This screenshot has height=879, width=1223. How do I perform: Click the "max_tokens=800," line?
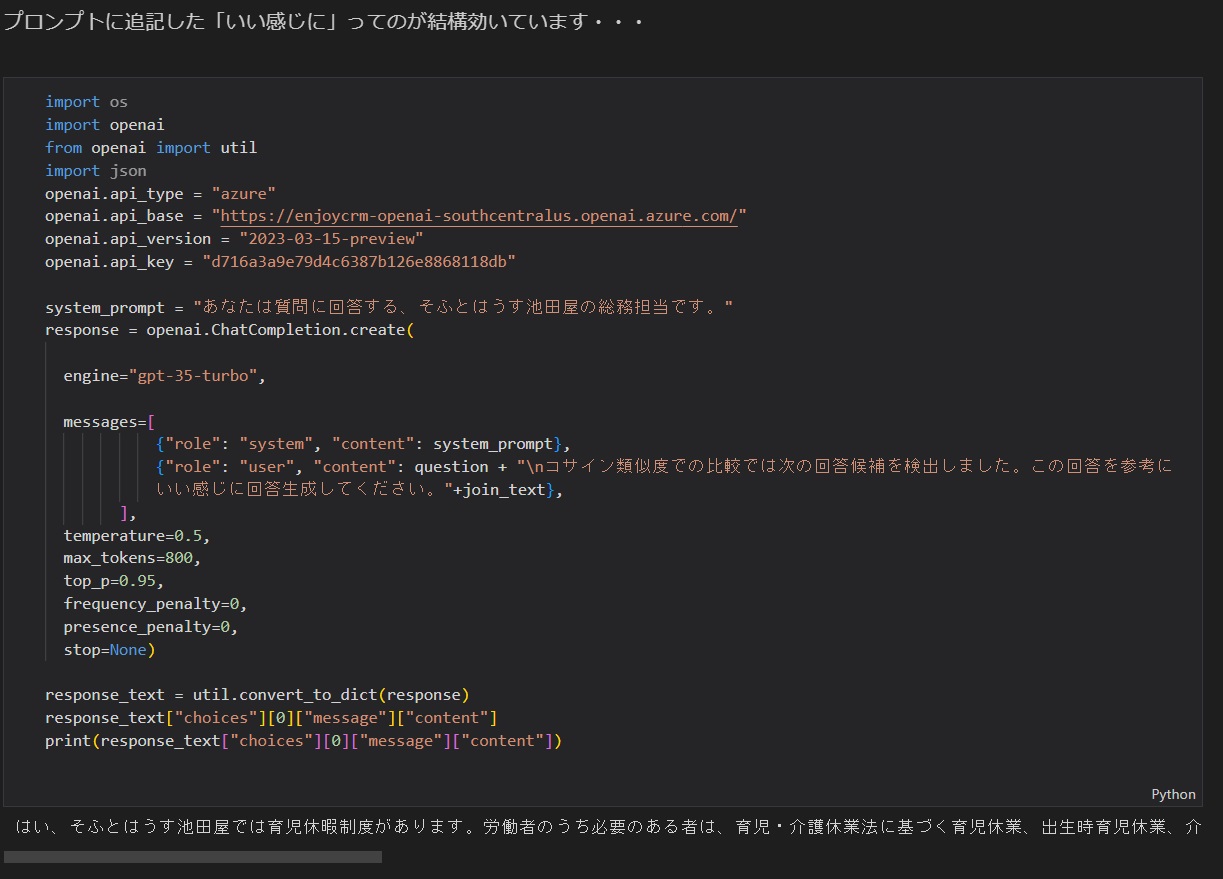(132, 558)
